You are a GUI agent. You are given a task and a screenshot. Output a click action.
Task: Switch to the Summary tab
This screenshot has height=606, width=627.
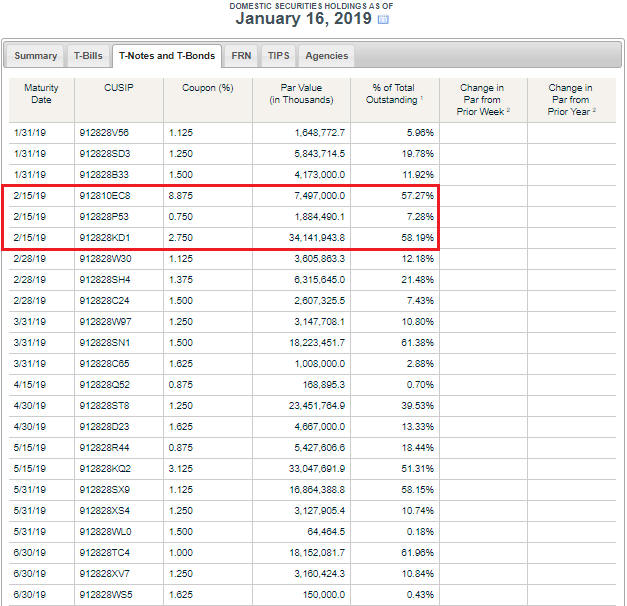(x=35, y=56)
